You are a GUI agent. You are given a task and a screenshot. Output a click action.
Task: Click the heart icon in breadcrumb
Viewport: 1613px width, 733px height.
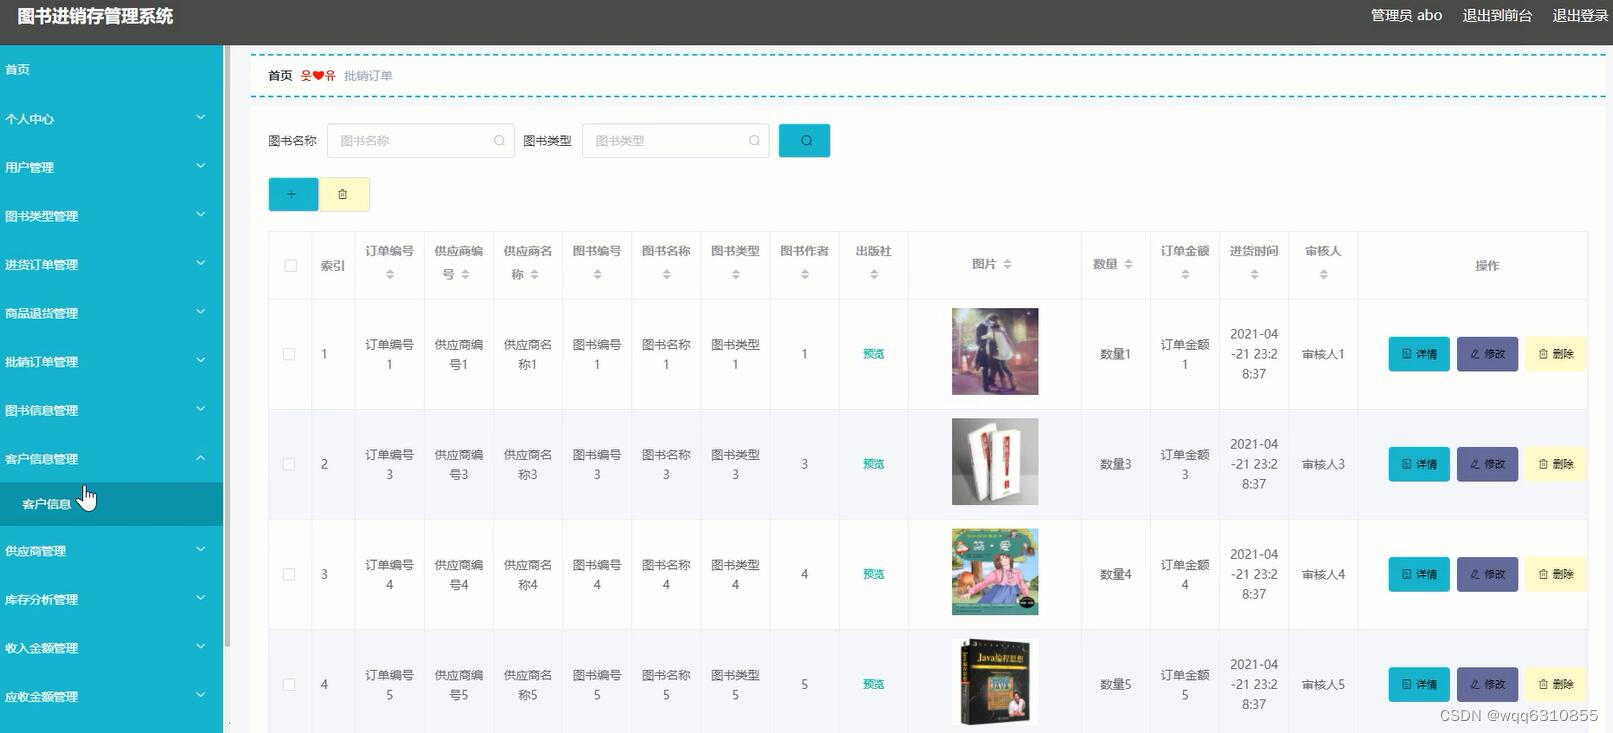point(318,75)
